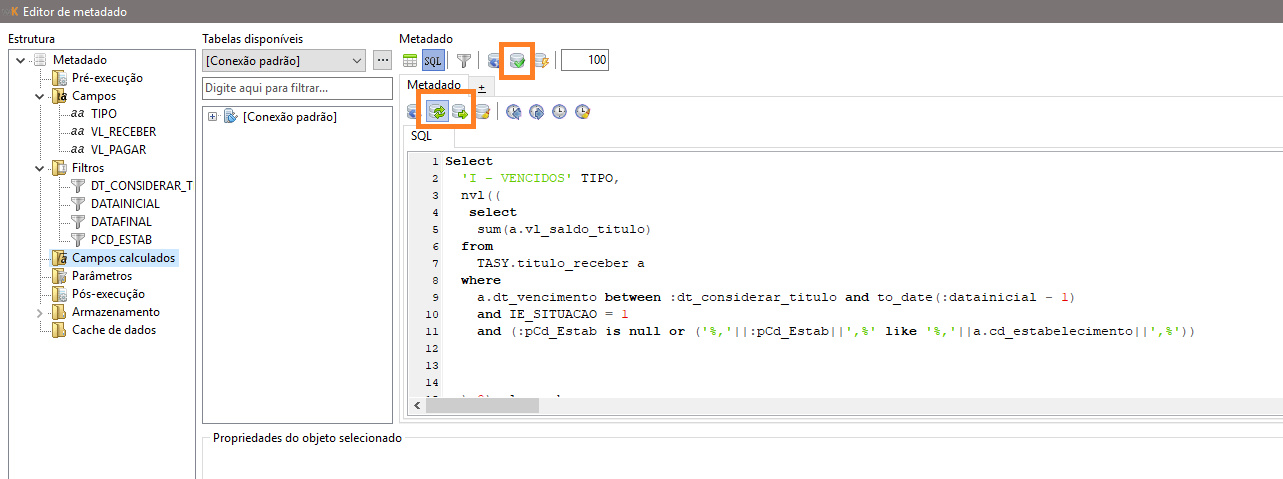Click the filter funnel toolbar icon
Screen dimensions: 1283x479
[x=463, y=60]
